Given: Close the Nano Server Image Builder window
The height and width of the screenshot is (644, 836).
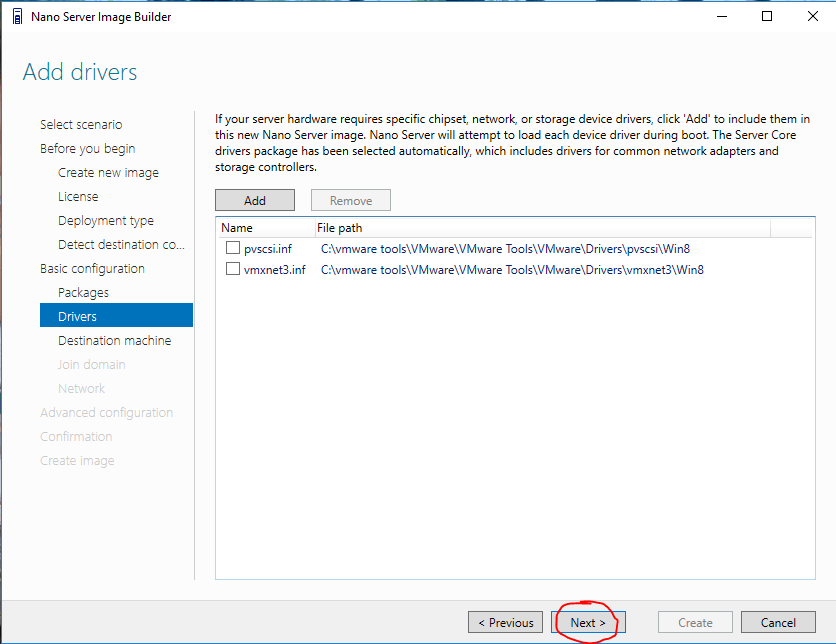Looking at the screenshot, I should click(x=813, y=17).
